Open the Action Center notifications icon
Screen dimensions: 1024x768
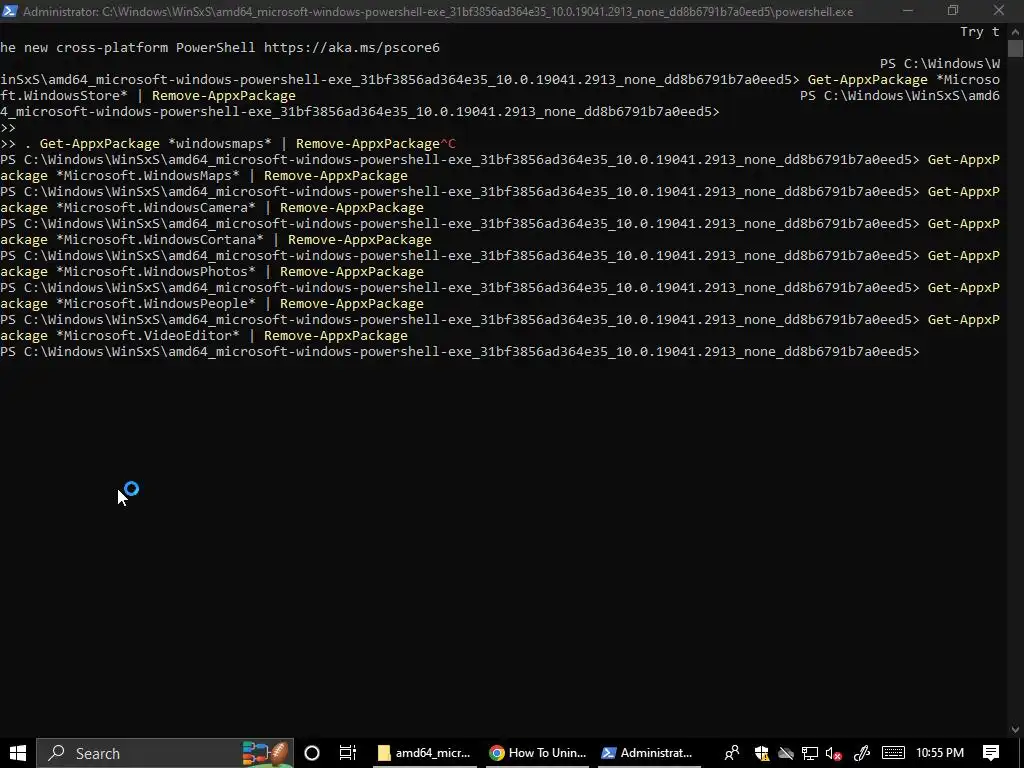(991, 753)
